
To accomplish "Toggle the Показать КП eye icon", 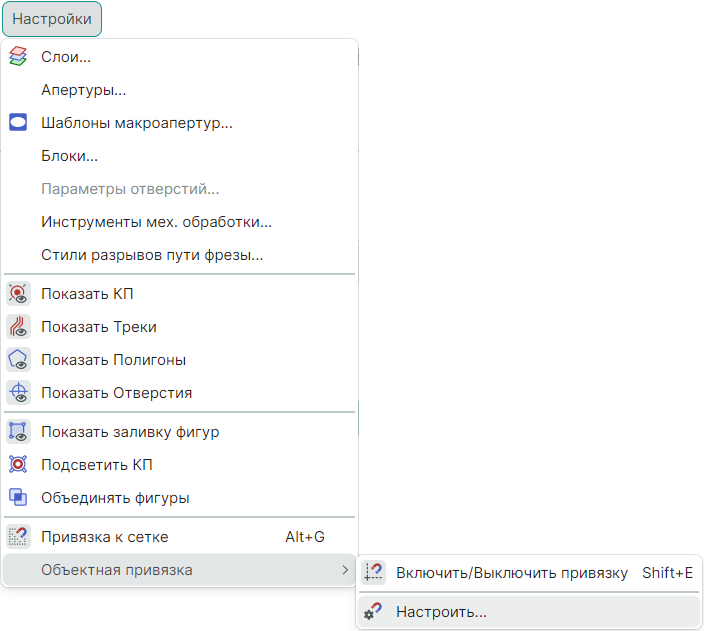I will (x=18, y=294).
